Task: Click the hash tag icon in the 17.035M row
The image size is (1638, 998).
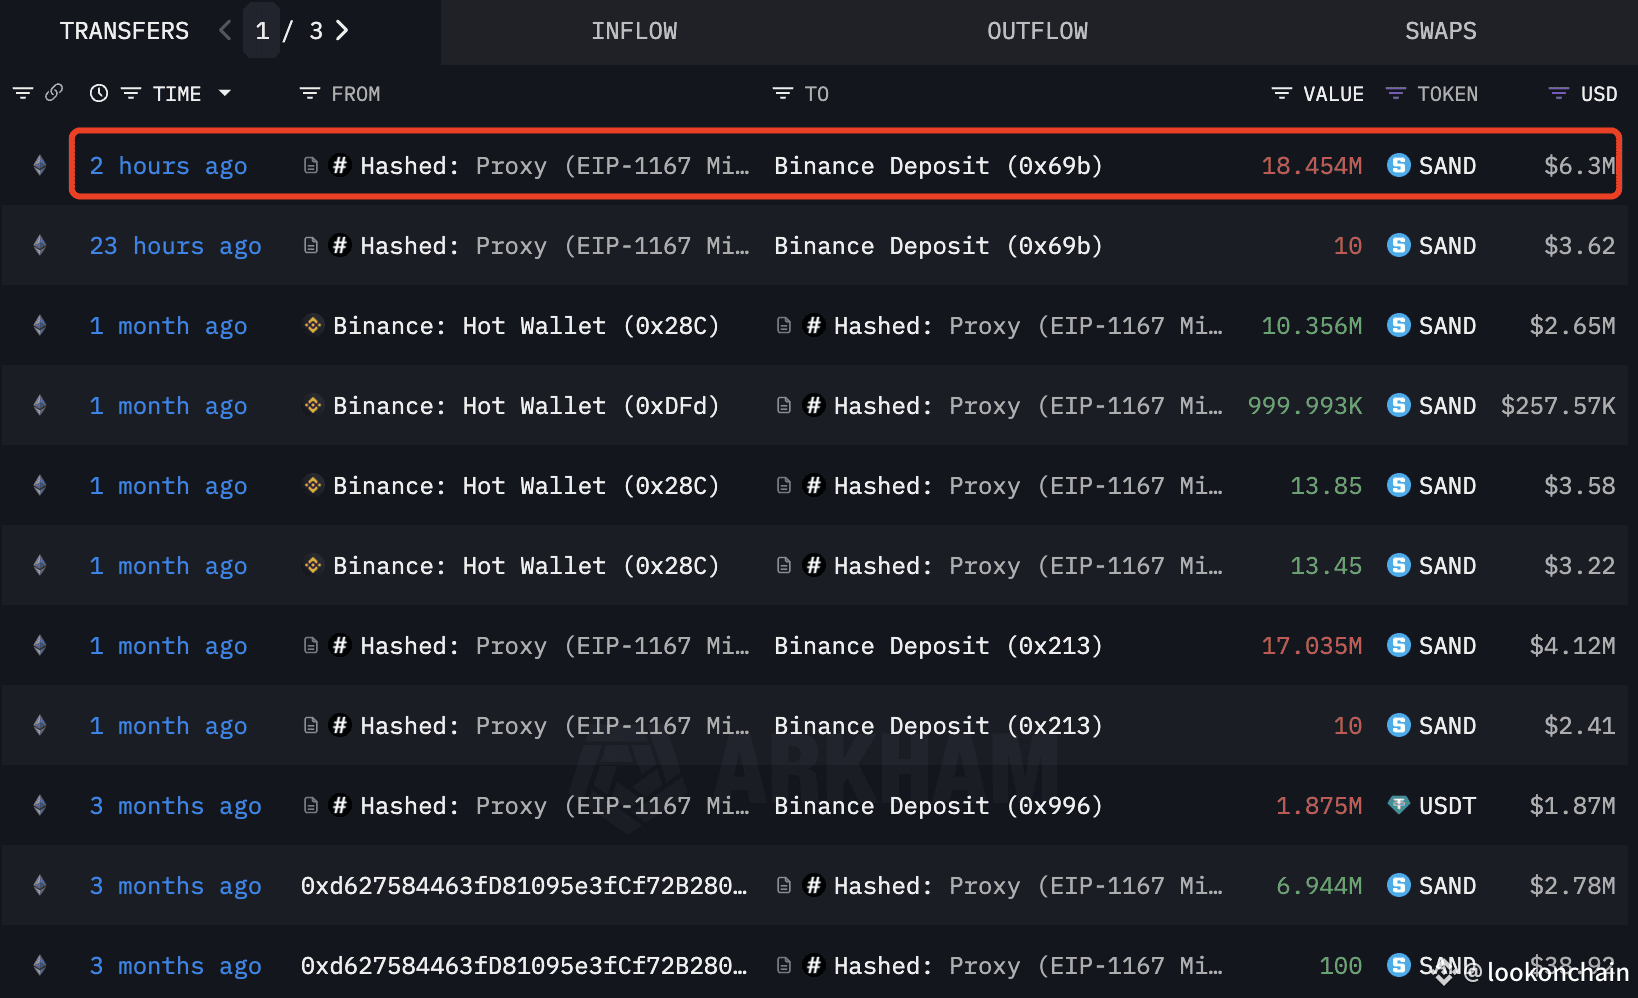Action: [x=340, y=645]
